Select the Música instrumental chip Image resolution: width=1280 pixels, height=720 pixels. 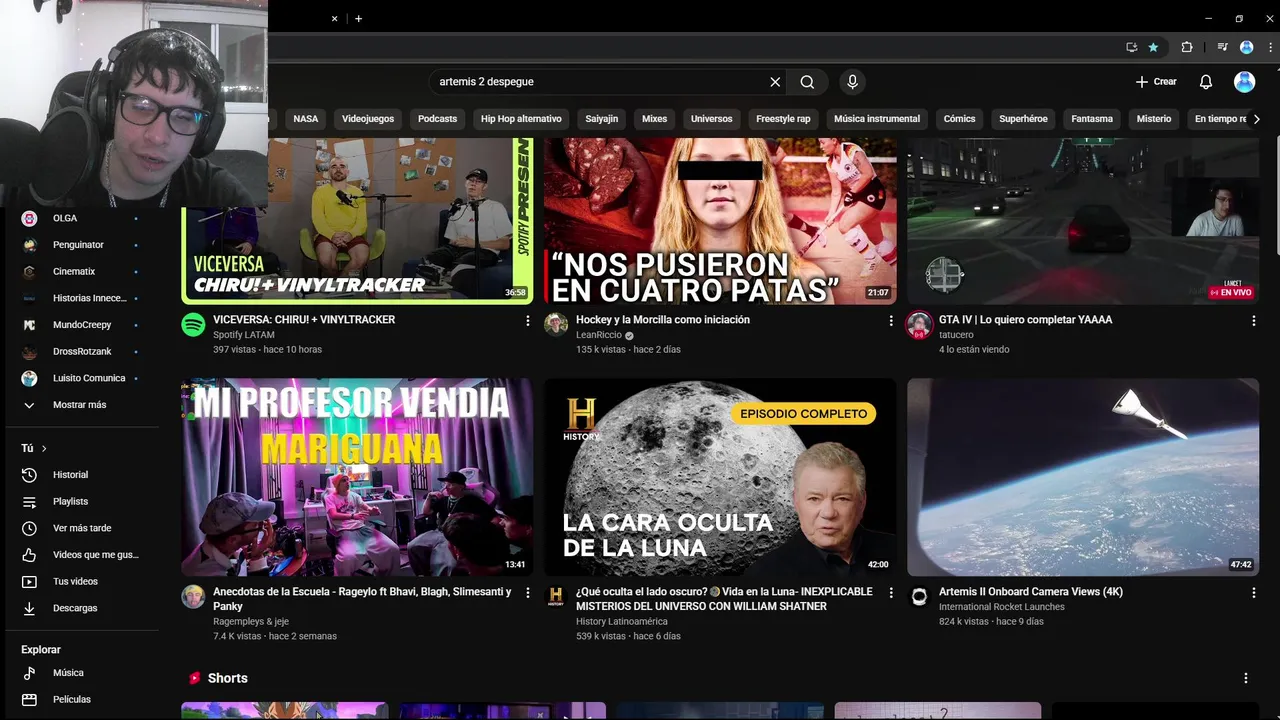(x=877, y=119)
